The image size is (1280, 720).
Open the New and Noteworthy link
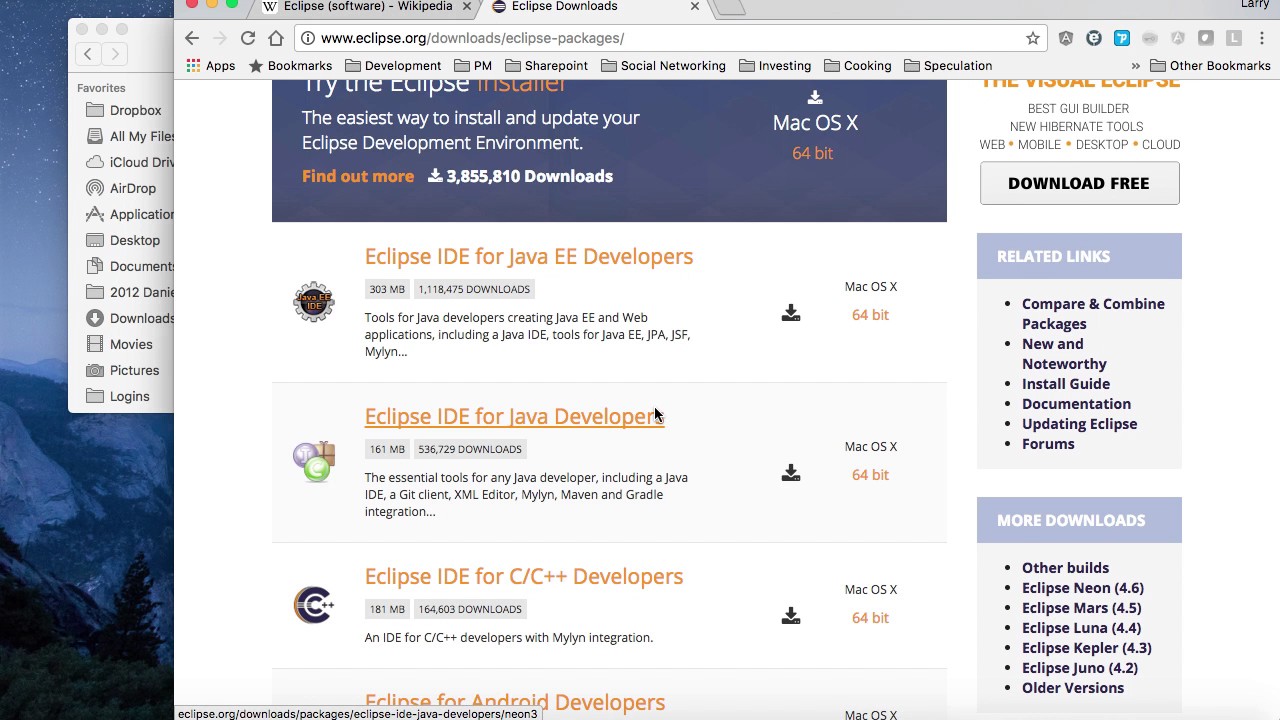click(1064, 353)
